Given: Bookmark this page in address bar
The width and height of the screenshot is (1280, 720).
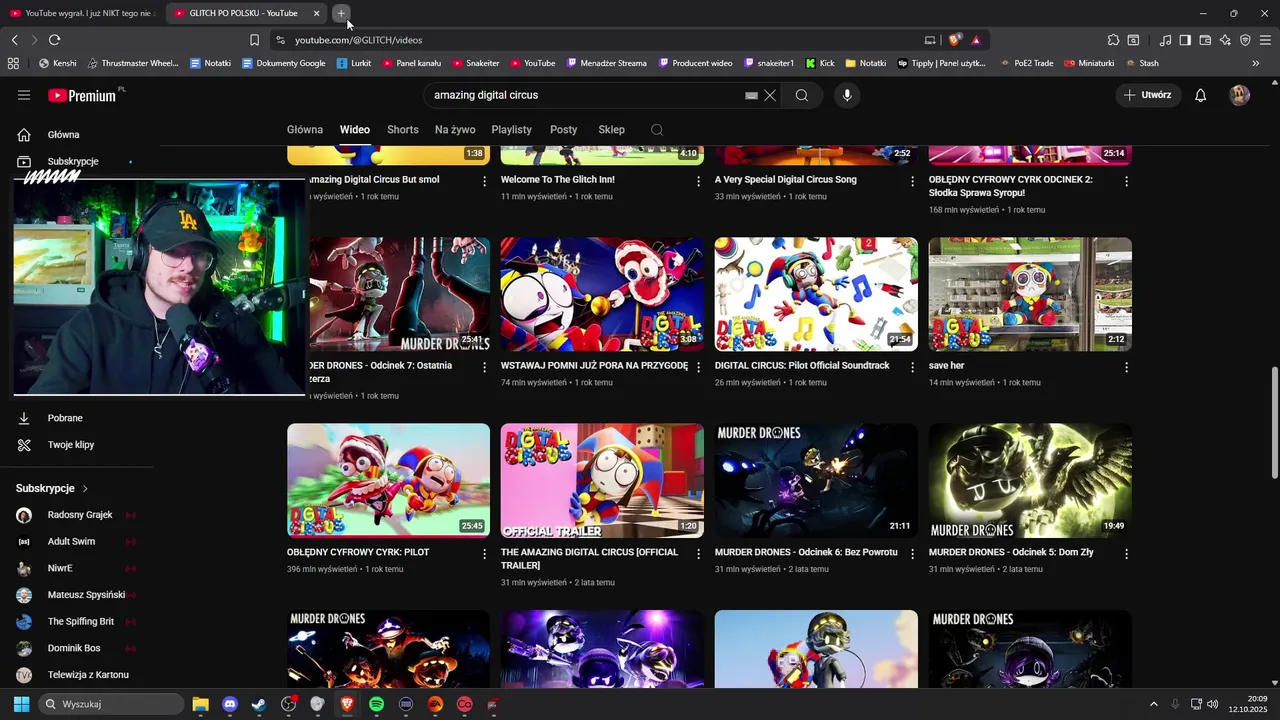Looking at the screenshot, I should (254, 40).
